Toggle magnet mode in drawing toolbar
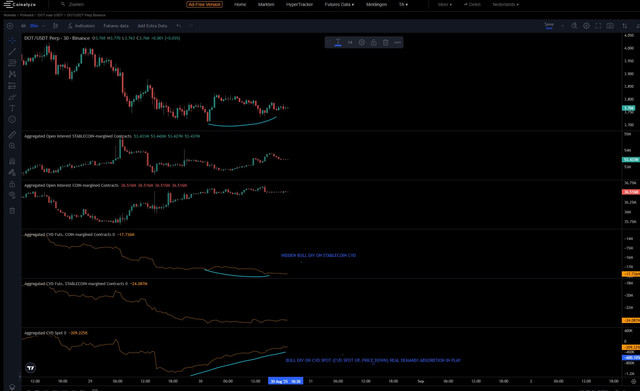Viewport: 640px width, 391px height. point(12,161)
